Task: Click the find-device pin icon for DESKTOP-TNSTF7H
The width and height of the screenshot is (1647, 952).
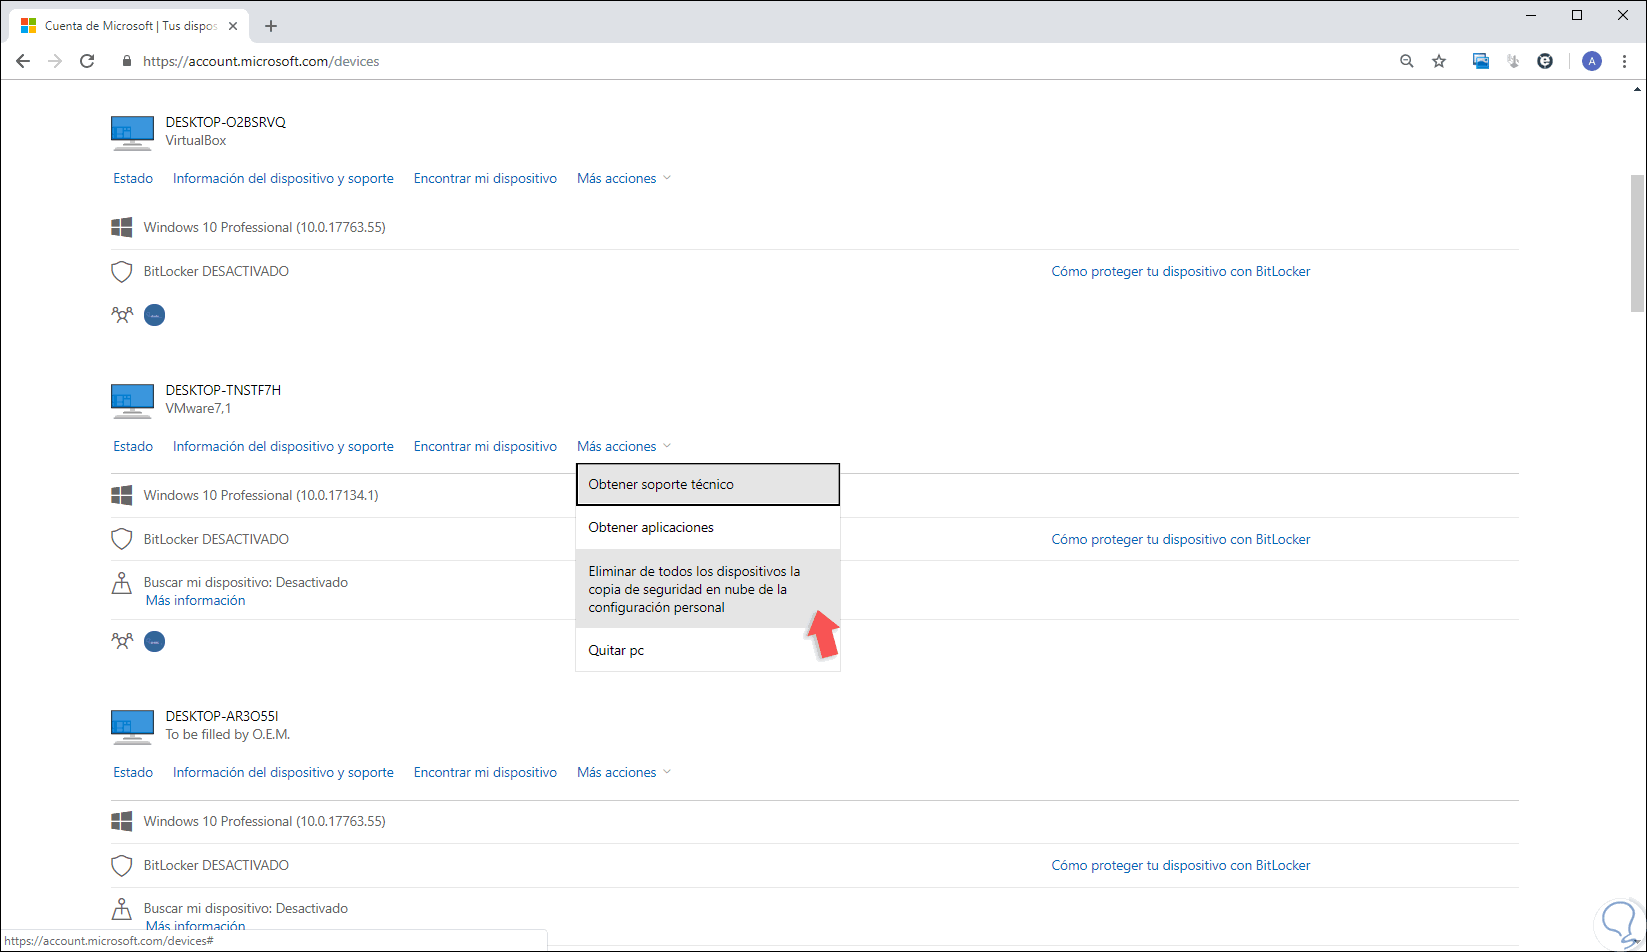Action: (x=122, y=583)
